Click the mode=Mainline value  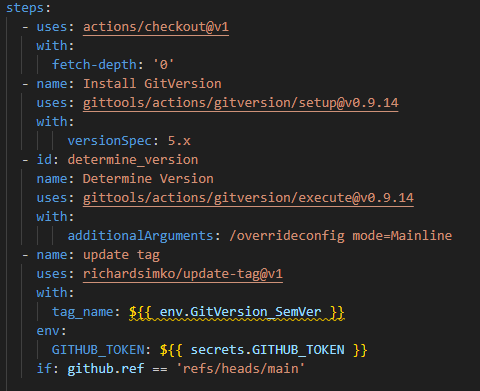[x=402, y=236]
